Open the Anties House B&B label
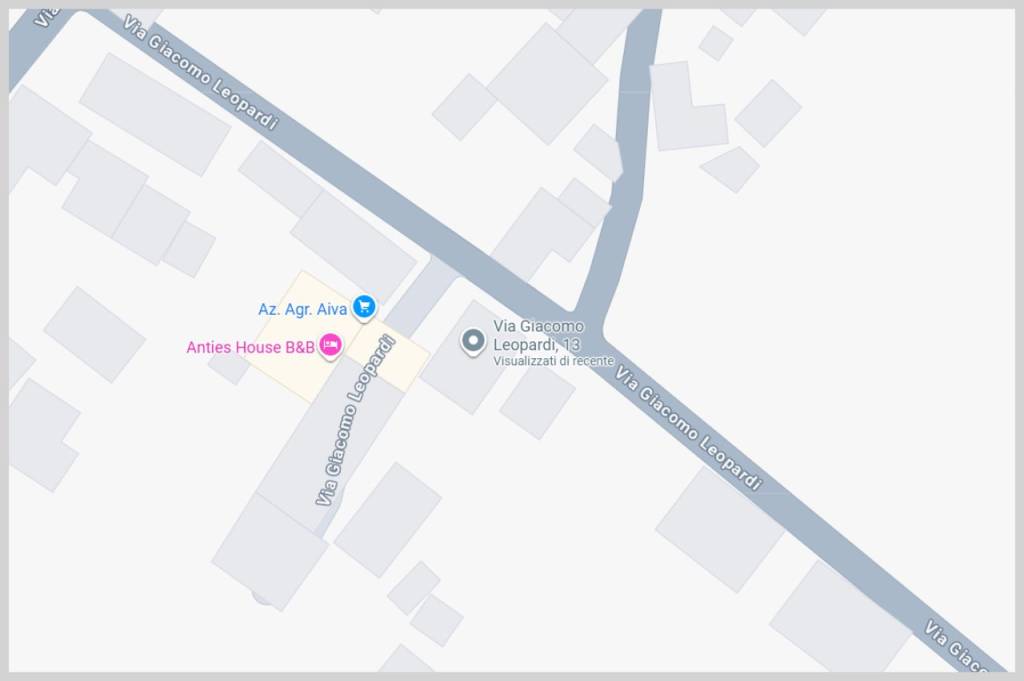The width and height of the screenshot is (1024, 681). click(x=250, y=347)
